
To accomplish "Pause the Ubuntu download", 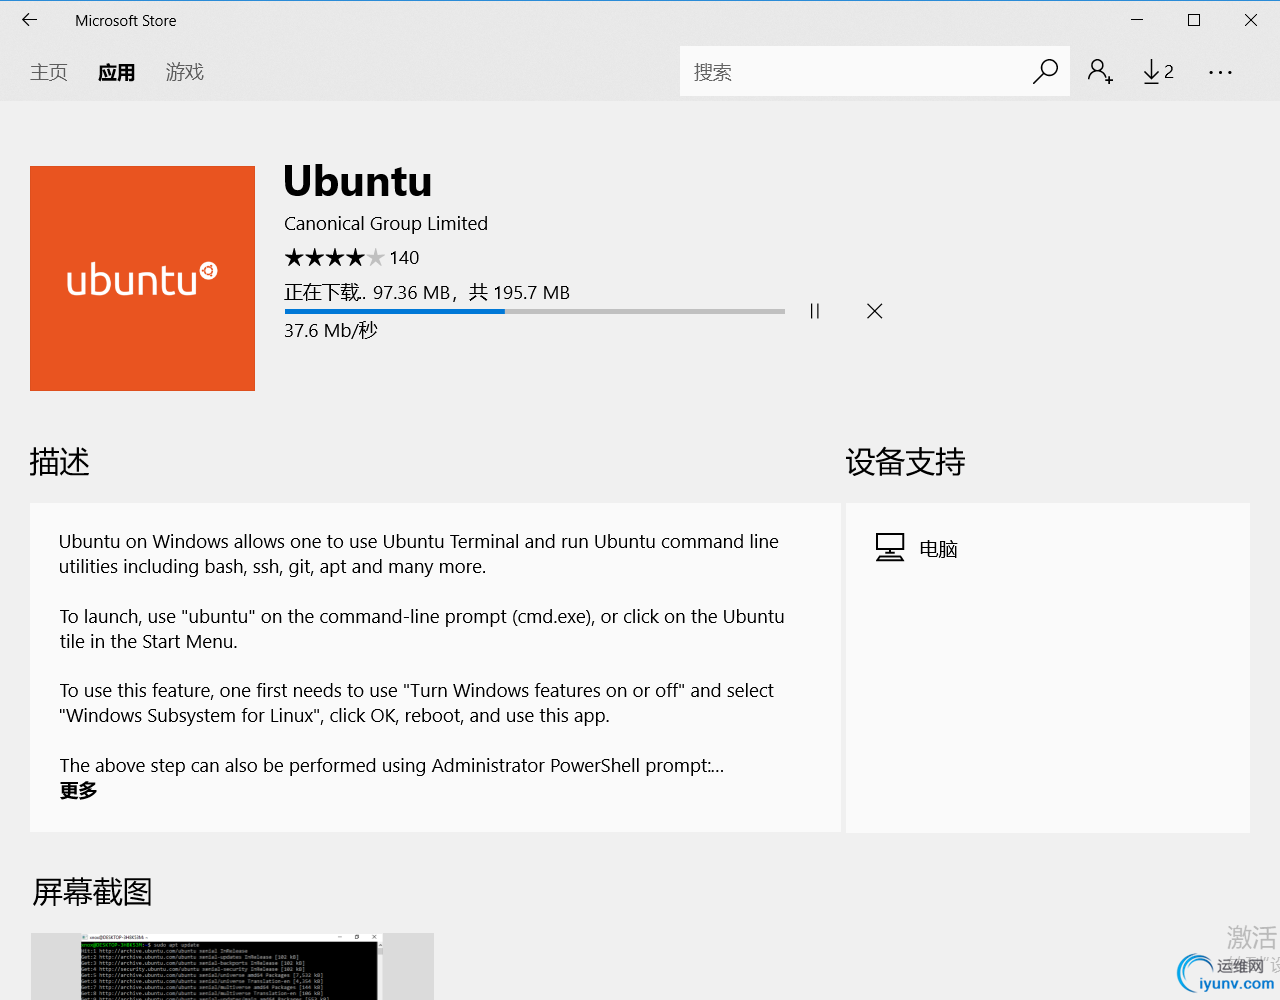I will click(x=815, y=311).
